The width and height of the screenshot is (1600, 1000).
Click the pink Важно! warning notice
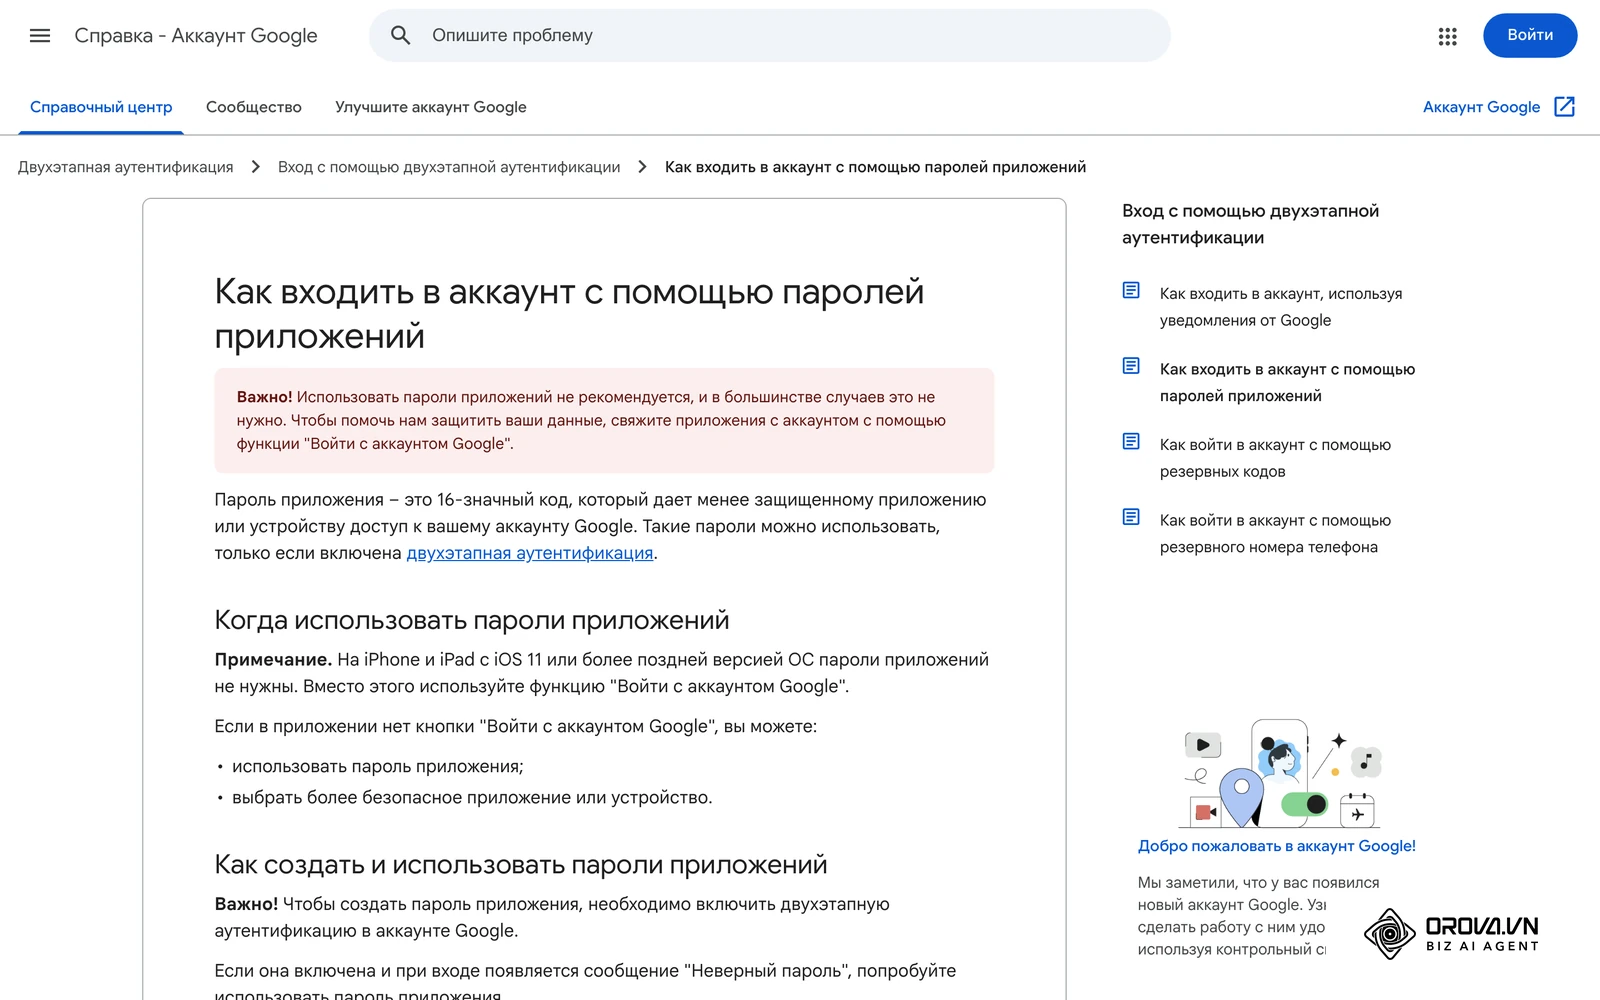(x=604, y=420)
